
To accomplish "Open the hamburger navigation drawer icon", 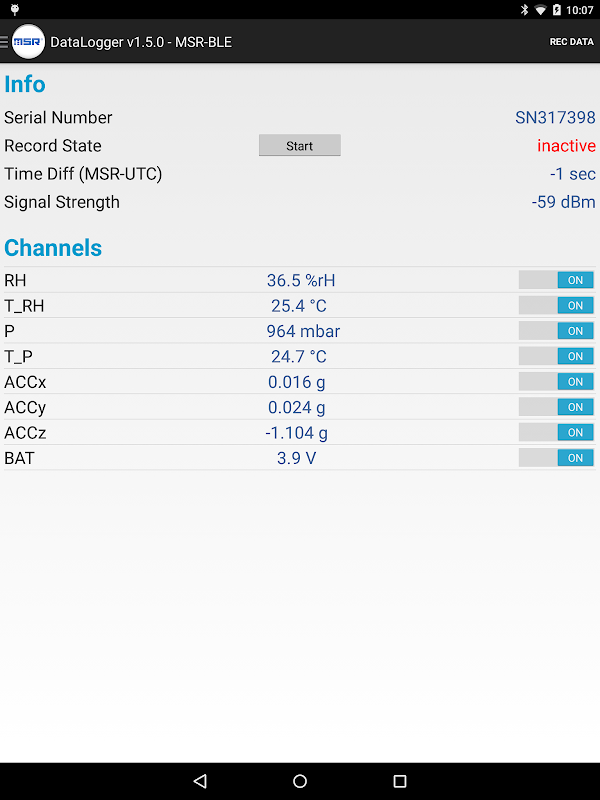I will pos(4,42).
